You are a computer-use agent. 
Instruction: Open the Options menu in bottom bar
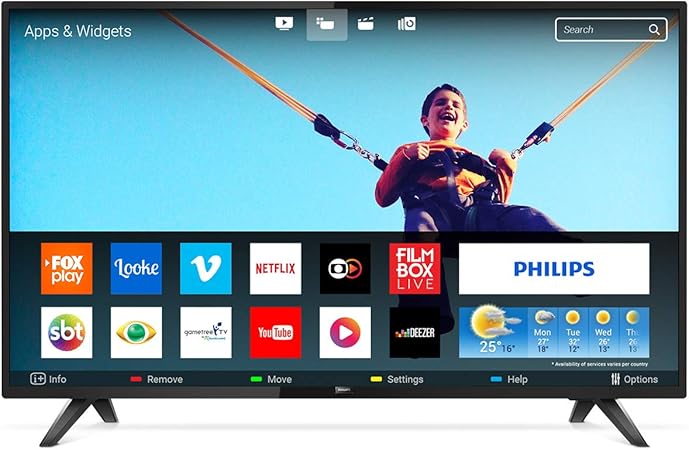click(x=635, y=379)
